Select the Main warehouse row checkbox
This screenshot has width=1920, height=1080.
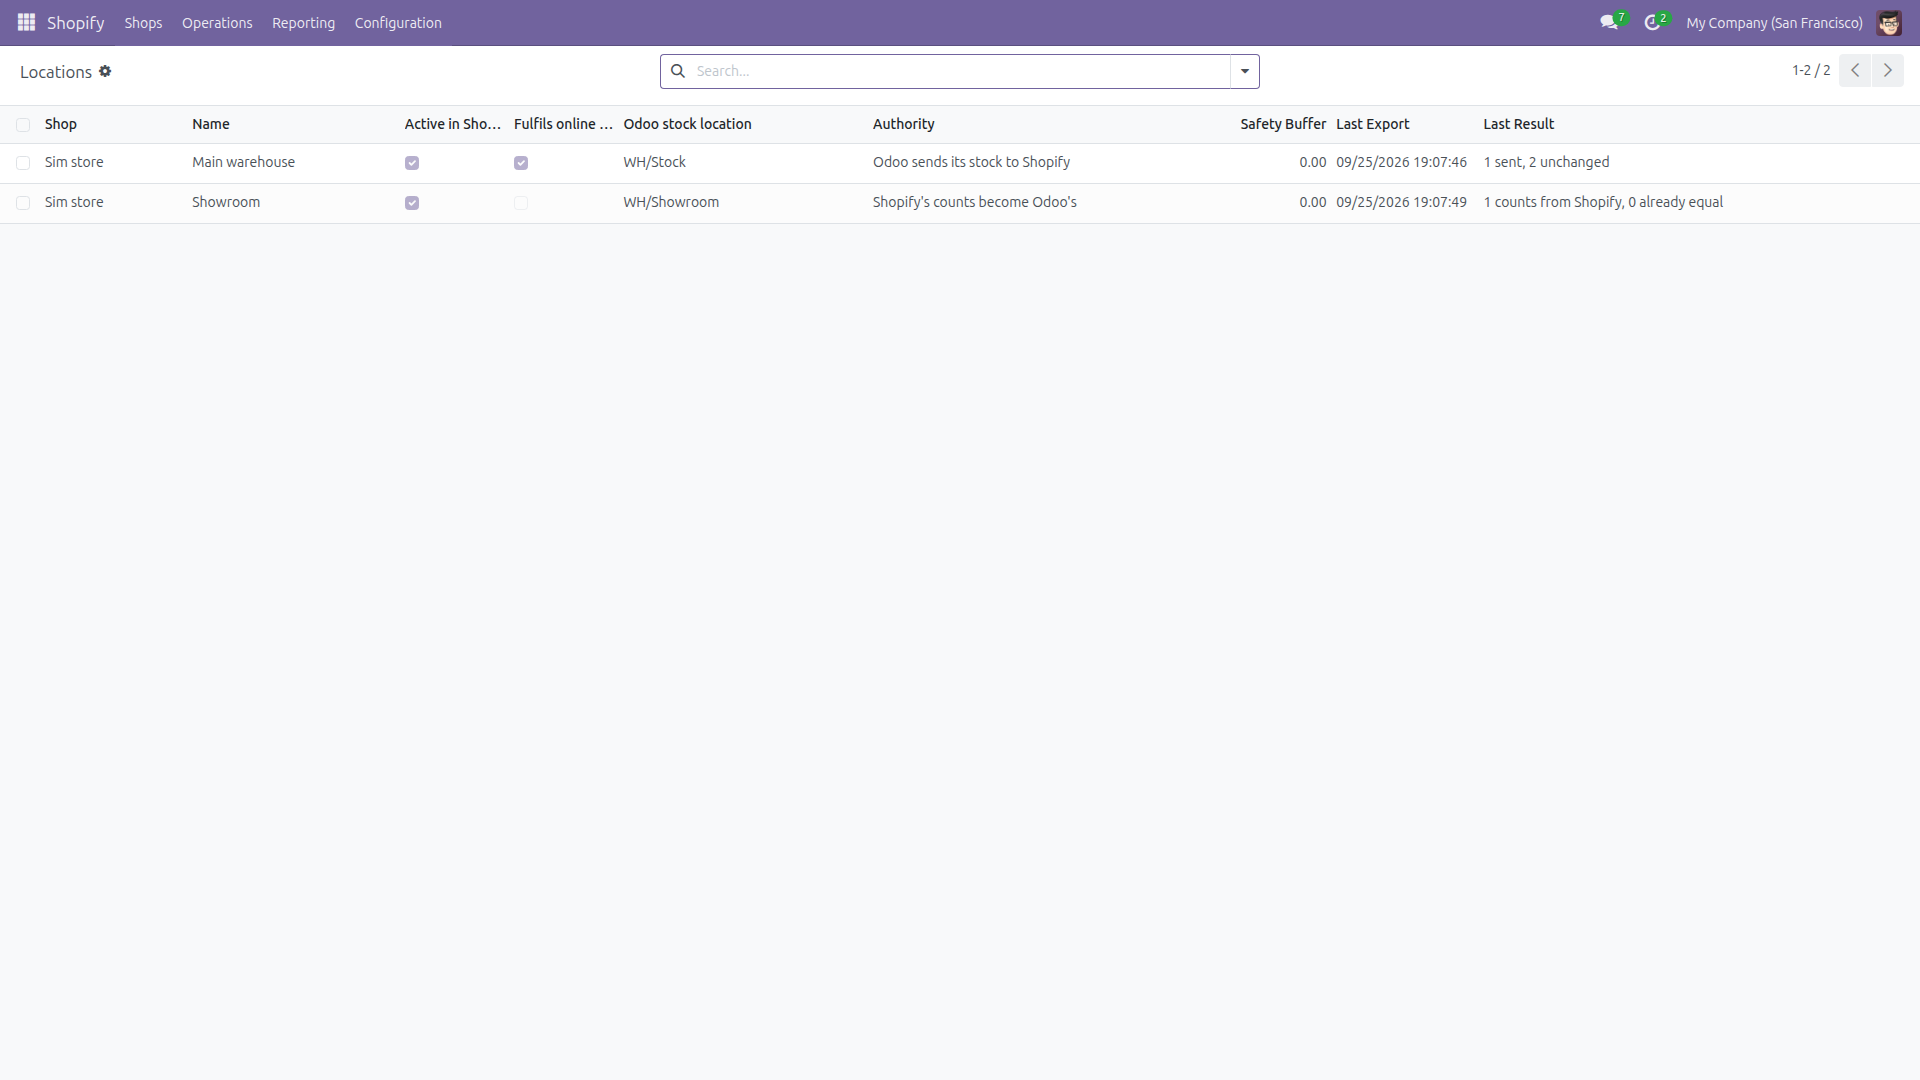(x=23, y=163)
